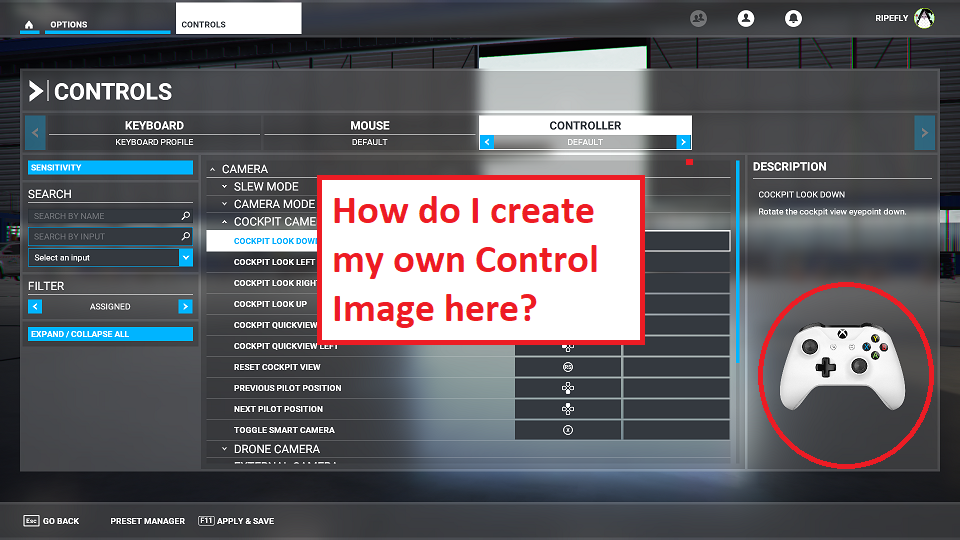Screen dimensions: 960x540
Task: Select the Cockpit Quickview Left d-pad binding
Action: pyautogui.click(x=568, y=348)
